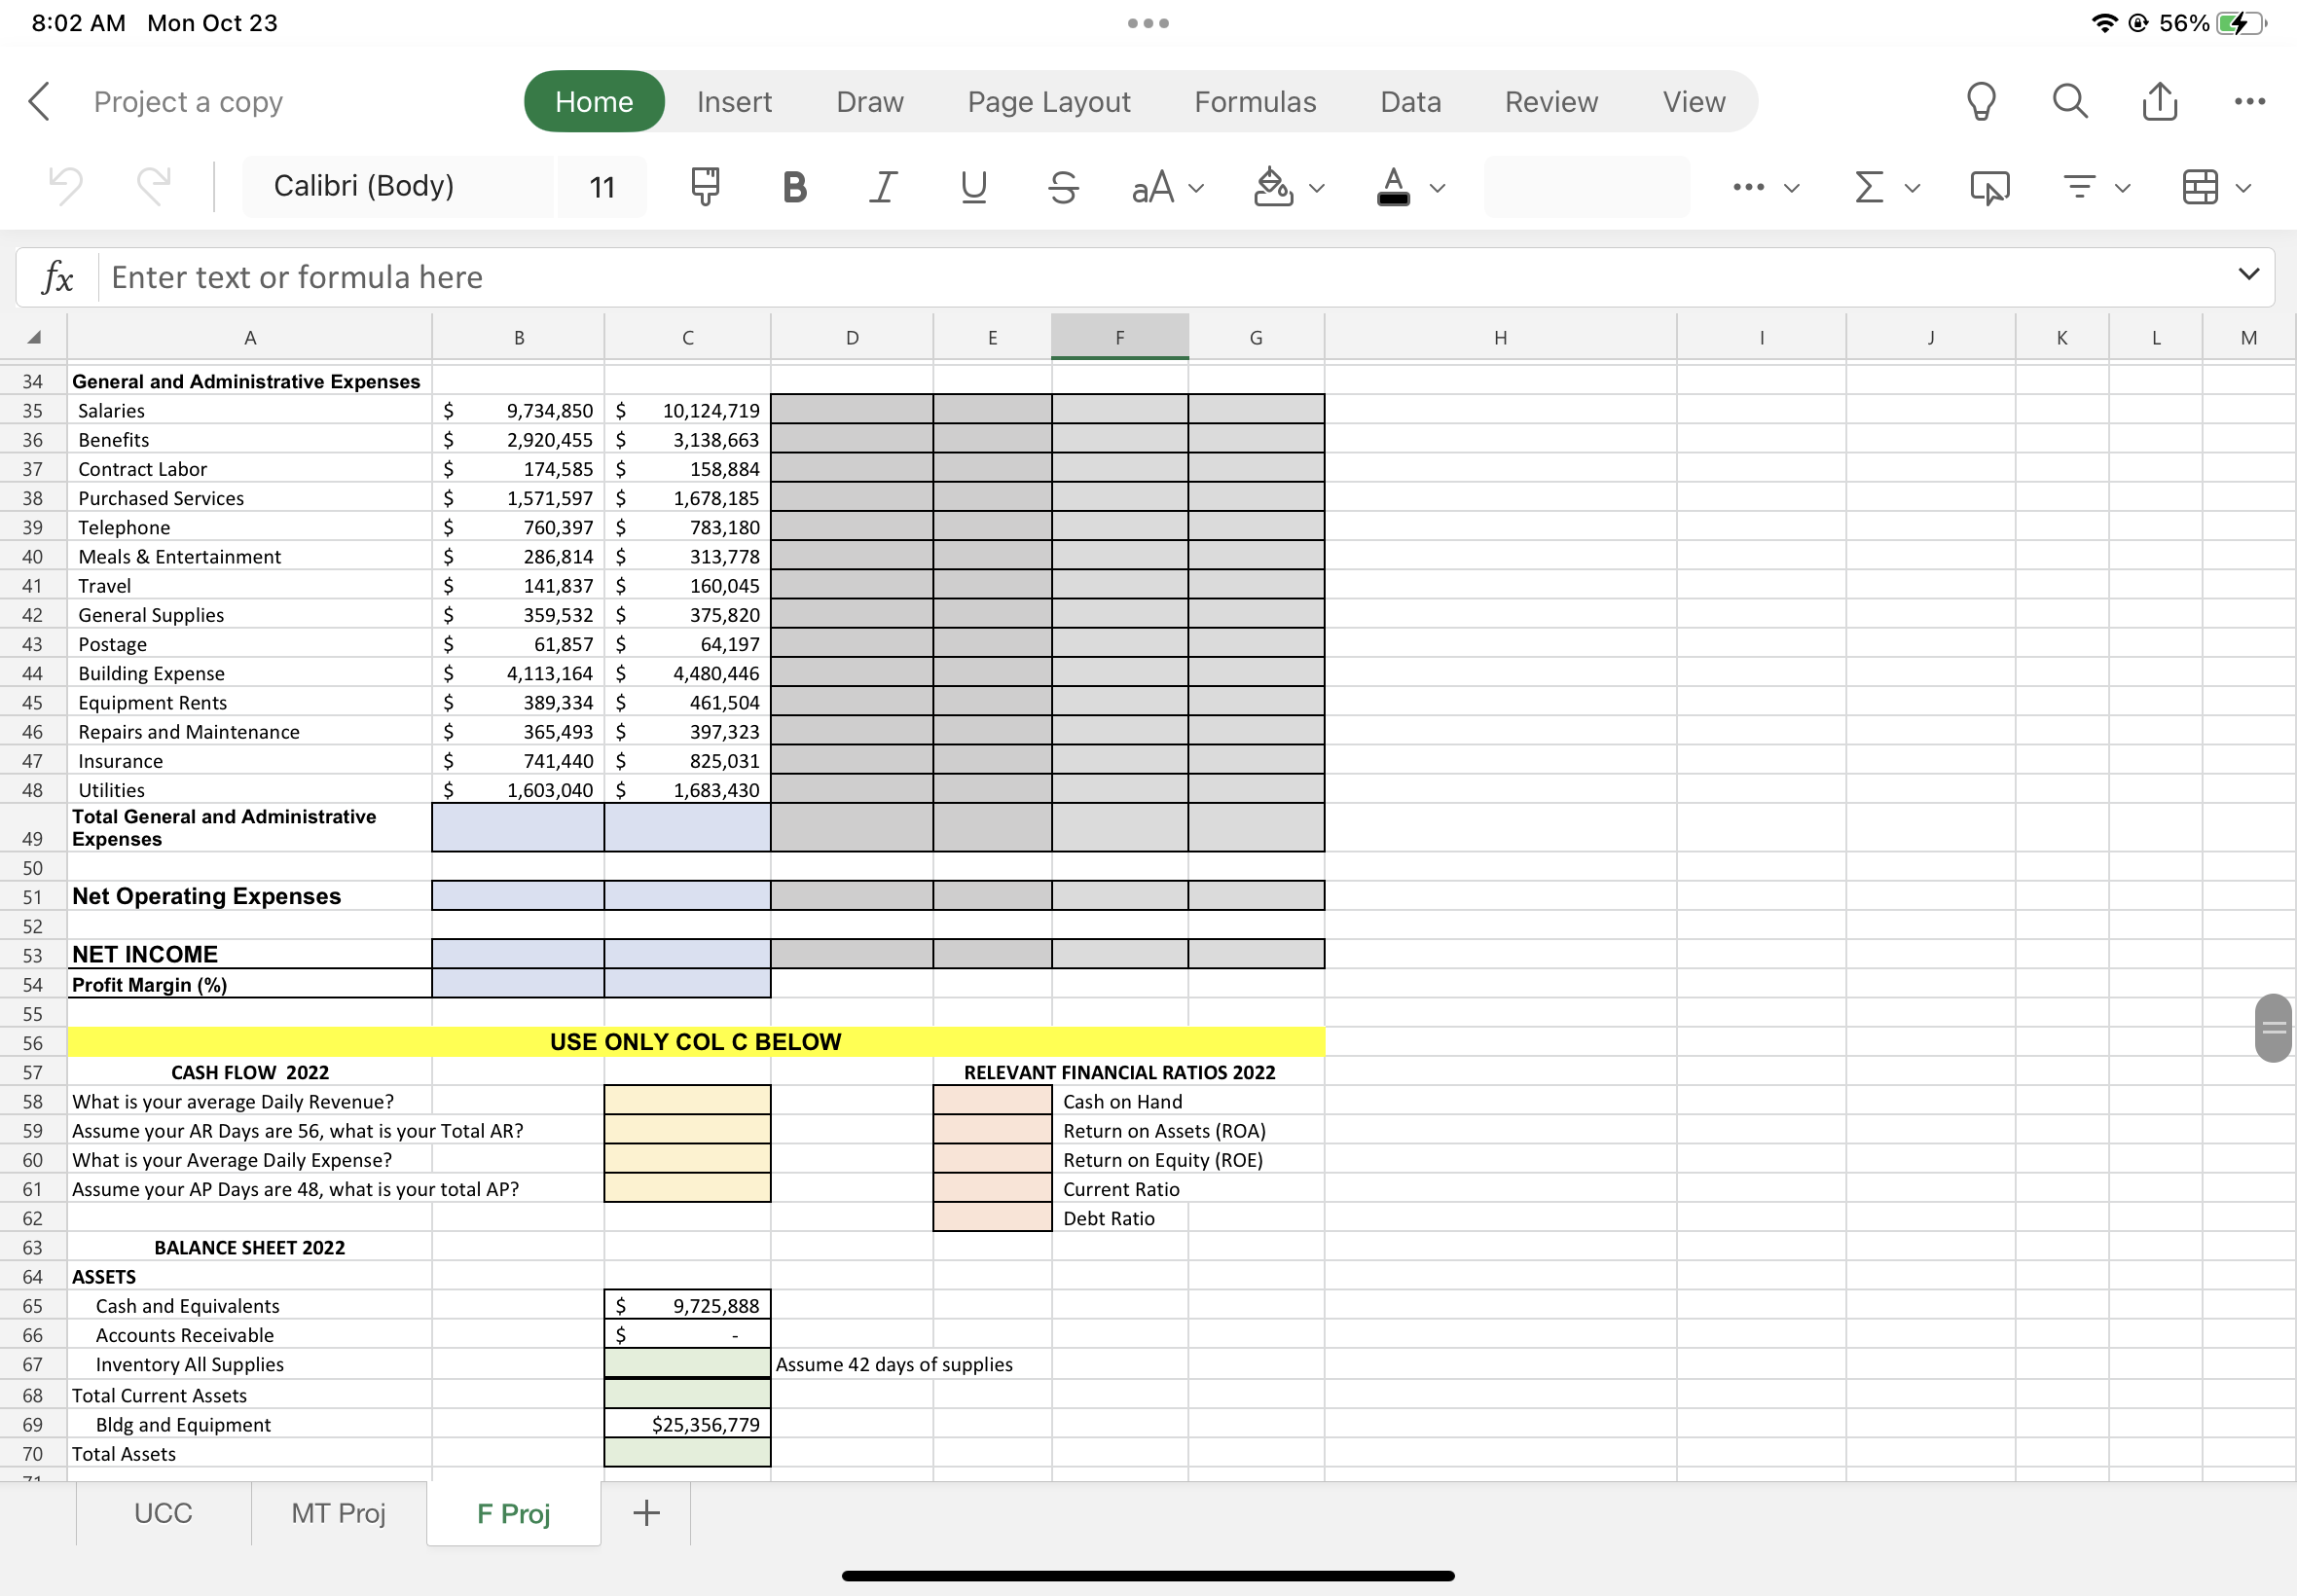Open the Search magnifier
The height and width of the screenshot is (1596, 2297).
2070,101
